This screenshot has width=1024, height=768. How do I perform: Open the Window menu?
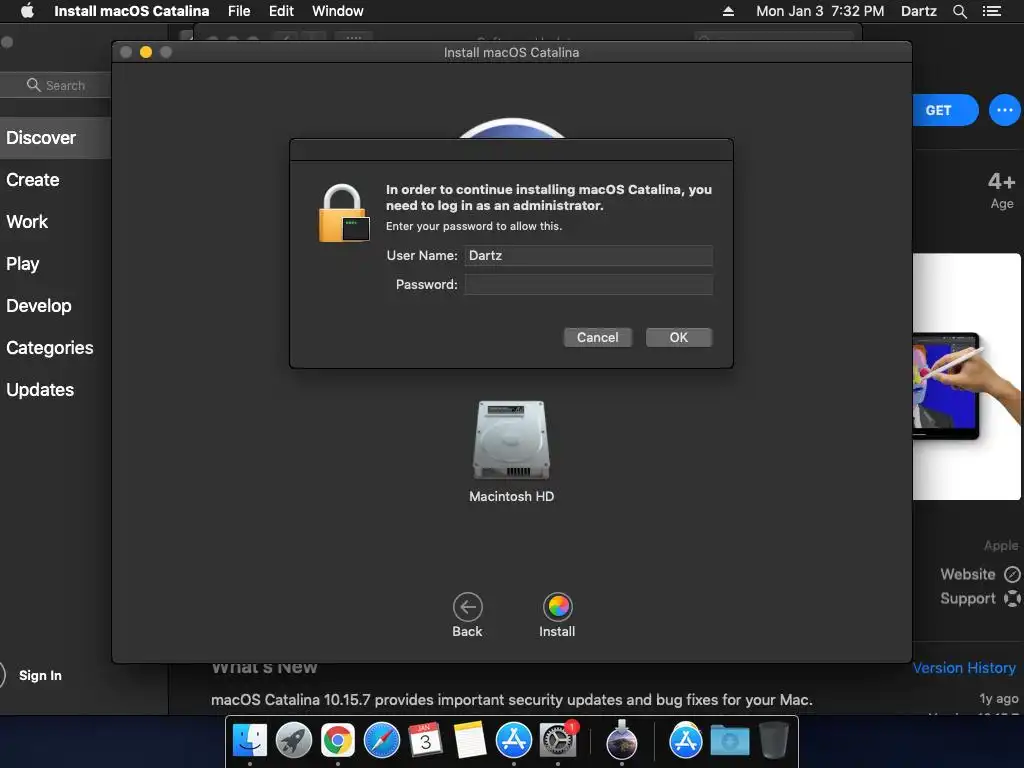point(338,11)
